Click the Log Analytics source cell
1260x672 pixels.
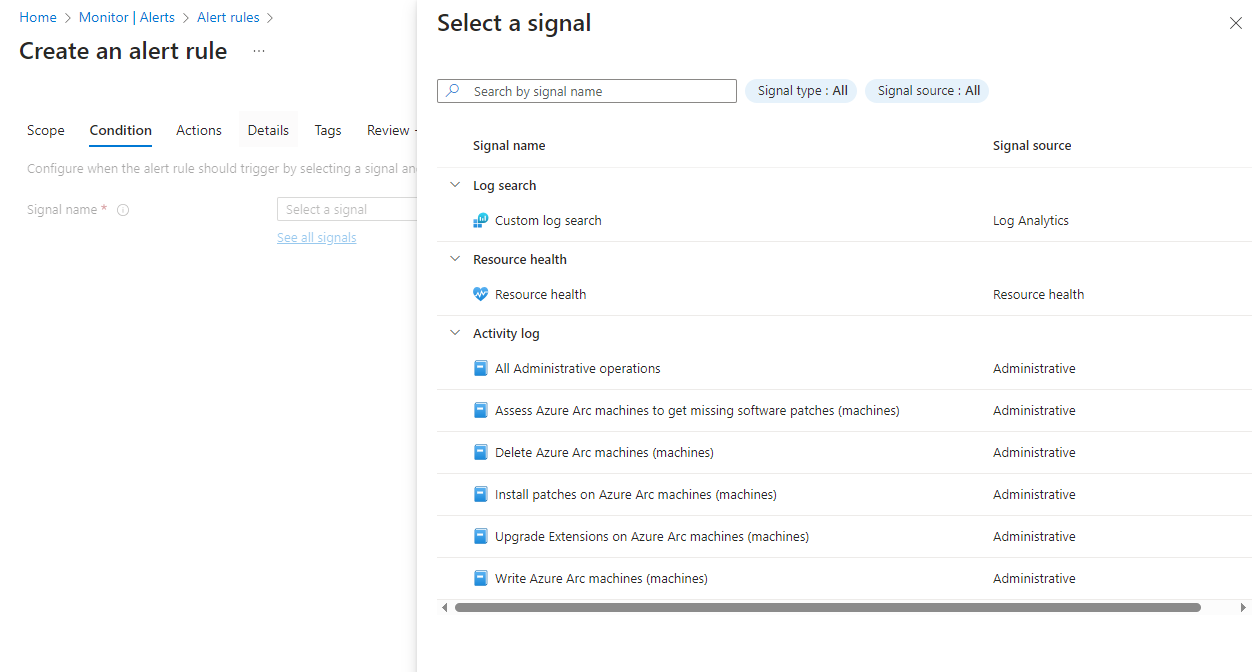click(1031, 220)
